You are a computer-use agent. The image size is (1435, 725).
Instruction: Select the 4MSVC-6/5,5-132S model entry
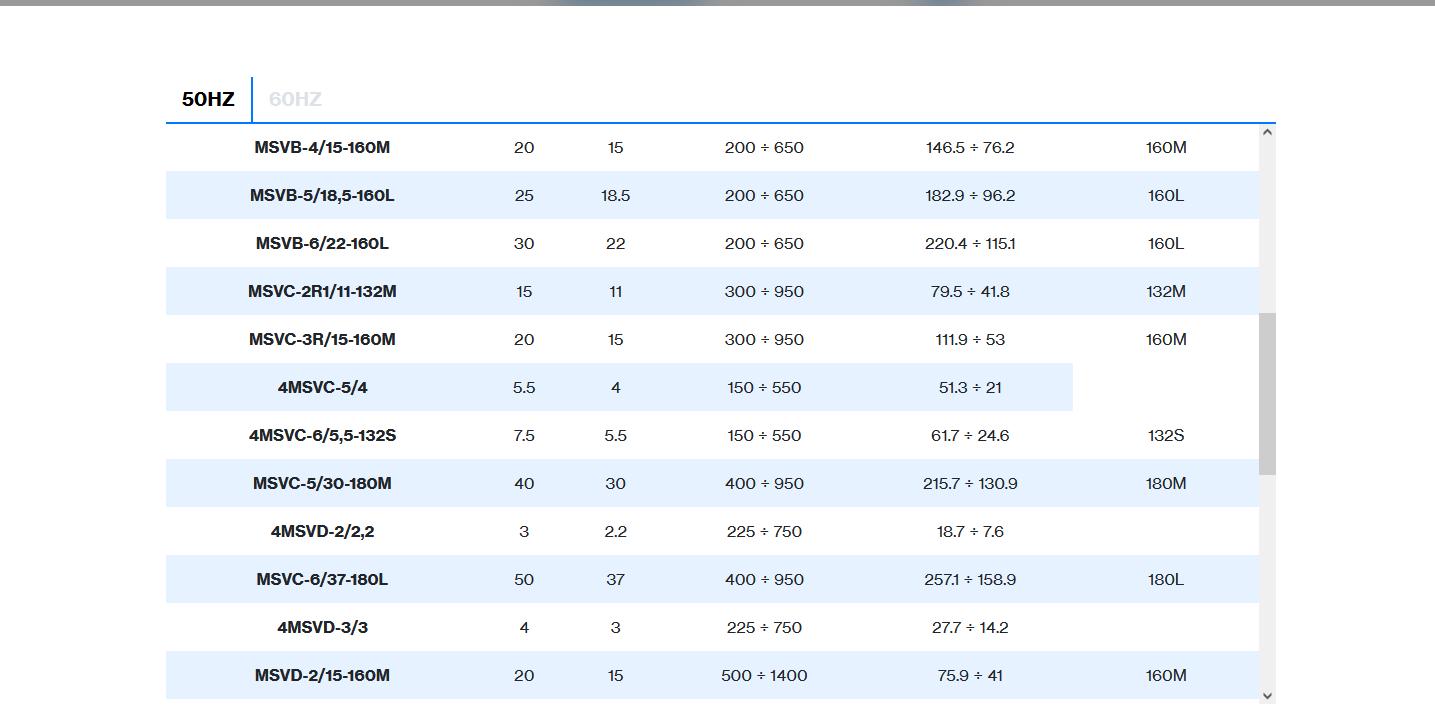[322, 436]
